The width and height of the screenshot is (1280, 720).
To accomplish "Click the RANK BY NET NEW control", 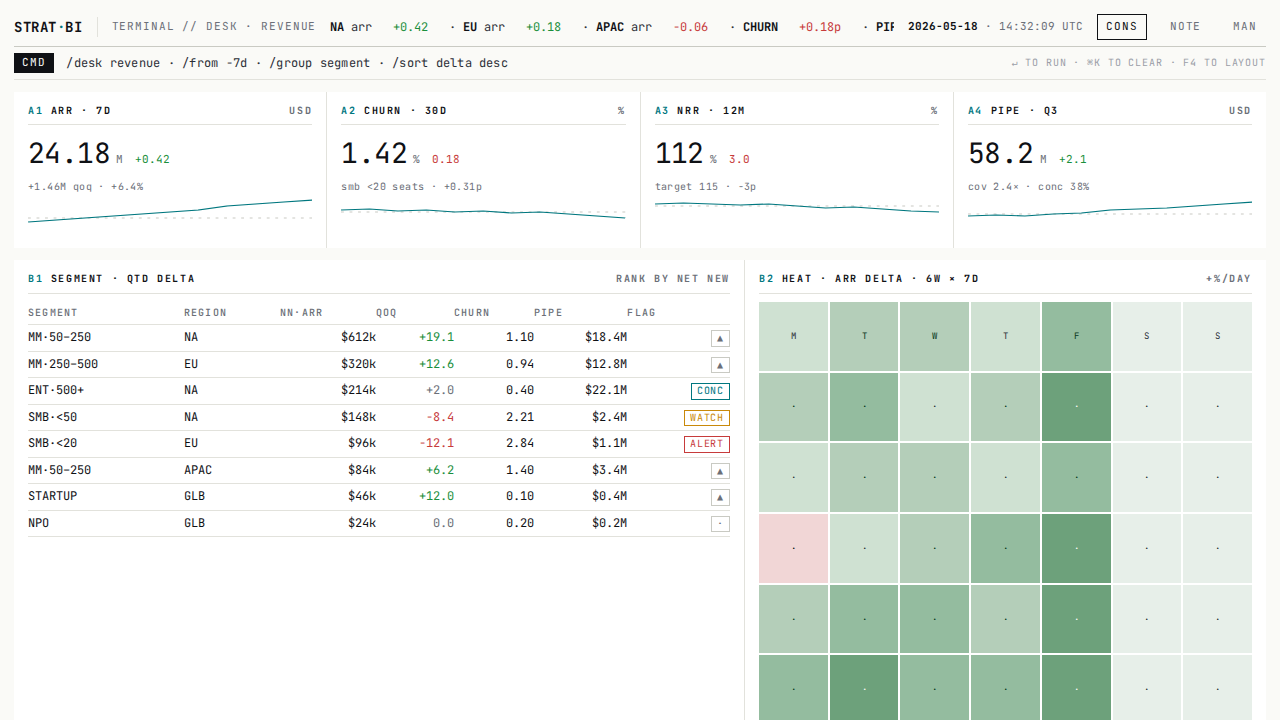I will click(673, 279).
